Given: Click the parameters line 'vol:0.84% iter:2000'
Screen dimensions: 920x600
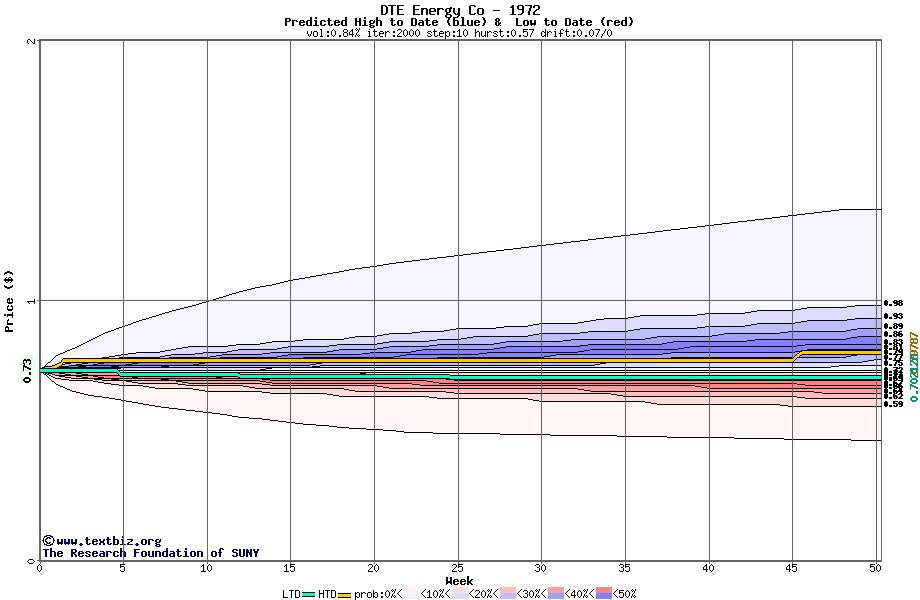Looking at the screenshot, I should (363, 33).
